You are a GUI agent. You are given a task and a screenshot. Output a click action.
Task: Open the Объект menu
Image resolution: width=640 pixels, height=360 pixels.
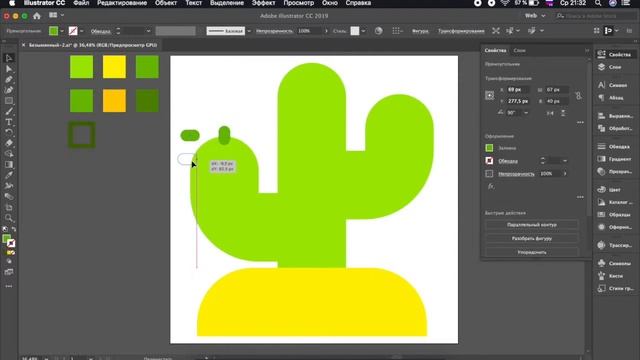(x=166, y=3)
